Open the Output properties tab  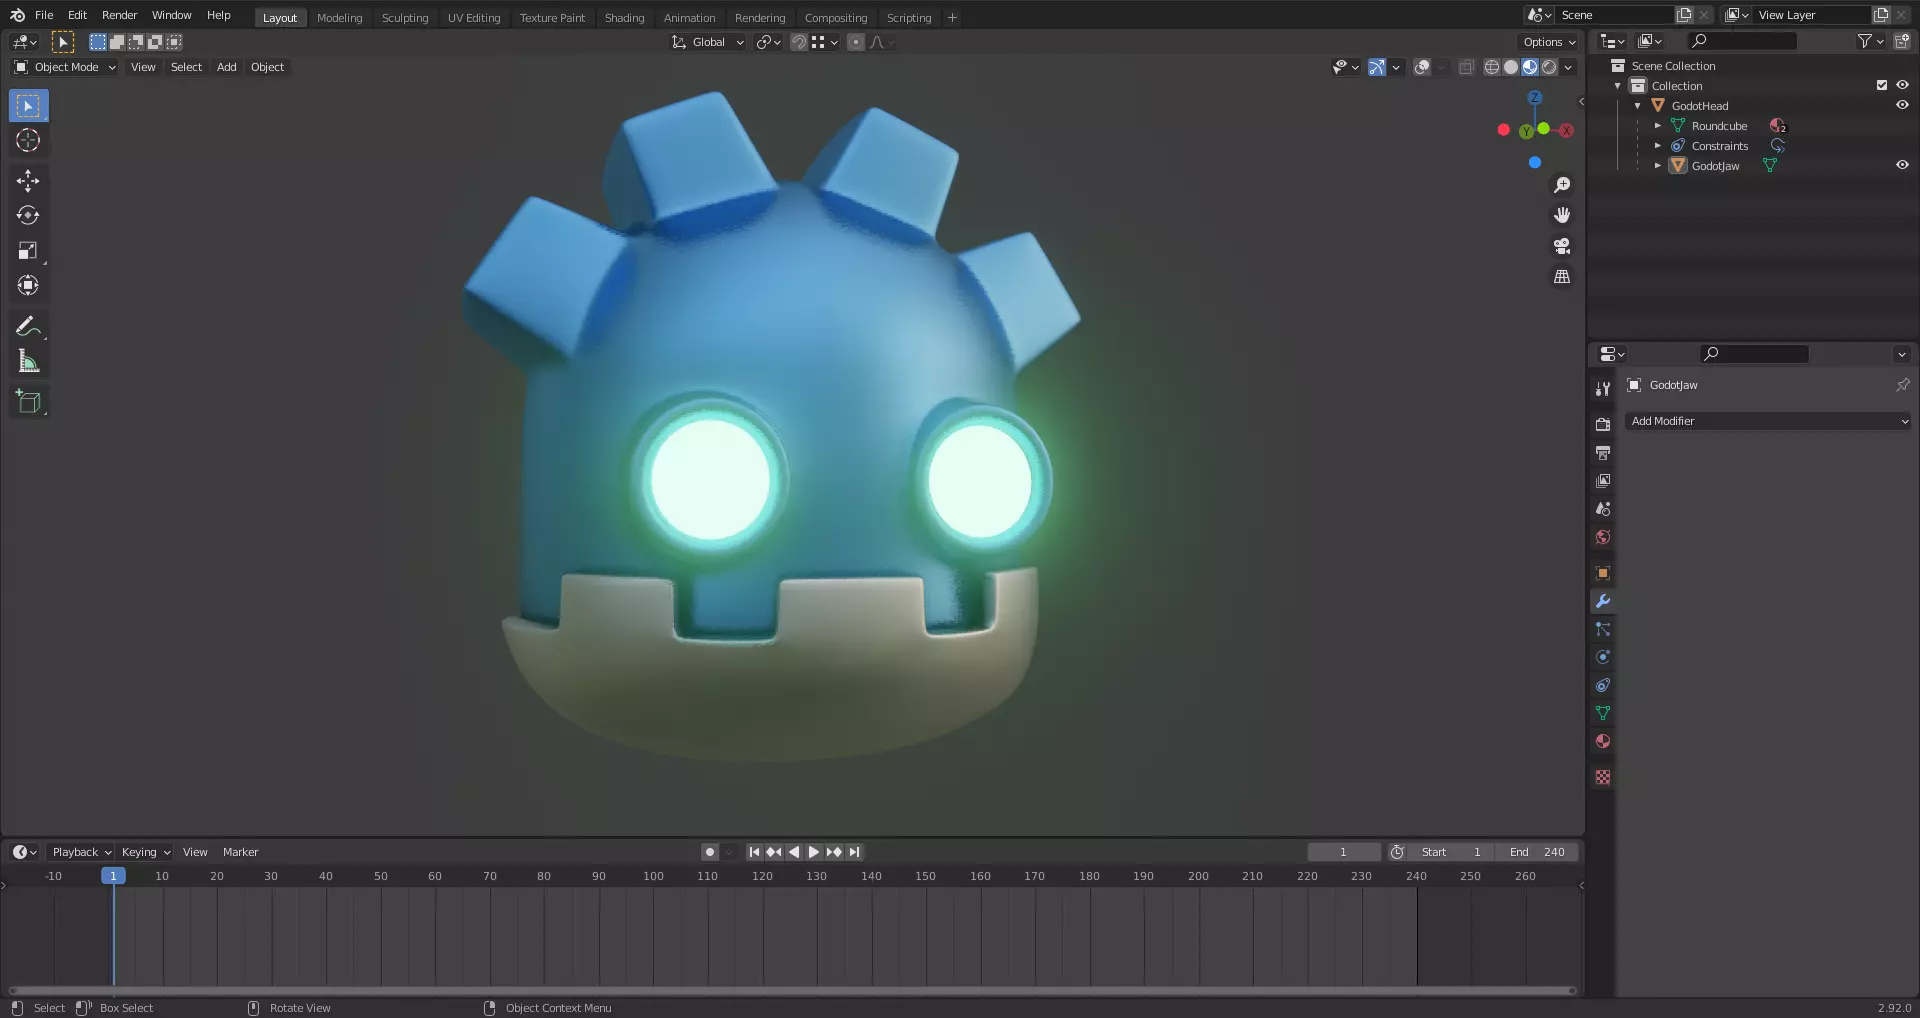click(x=1603, y=453)
